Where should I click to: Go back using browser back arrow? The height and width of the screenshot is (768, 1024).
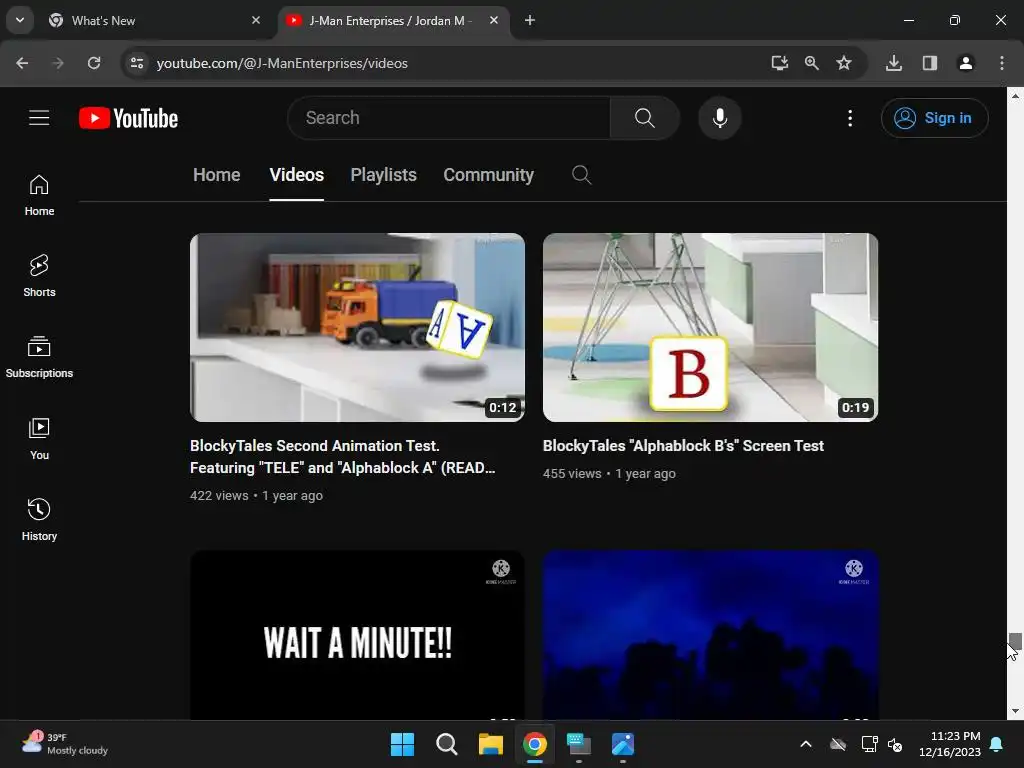point(22,63)
